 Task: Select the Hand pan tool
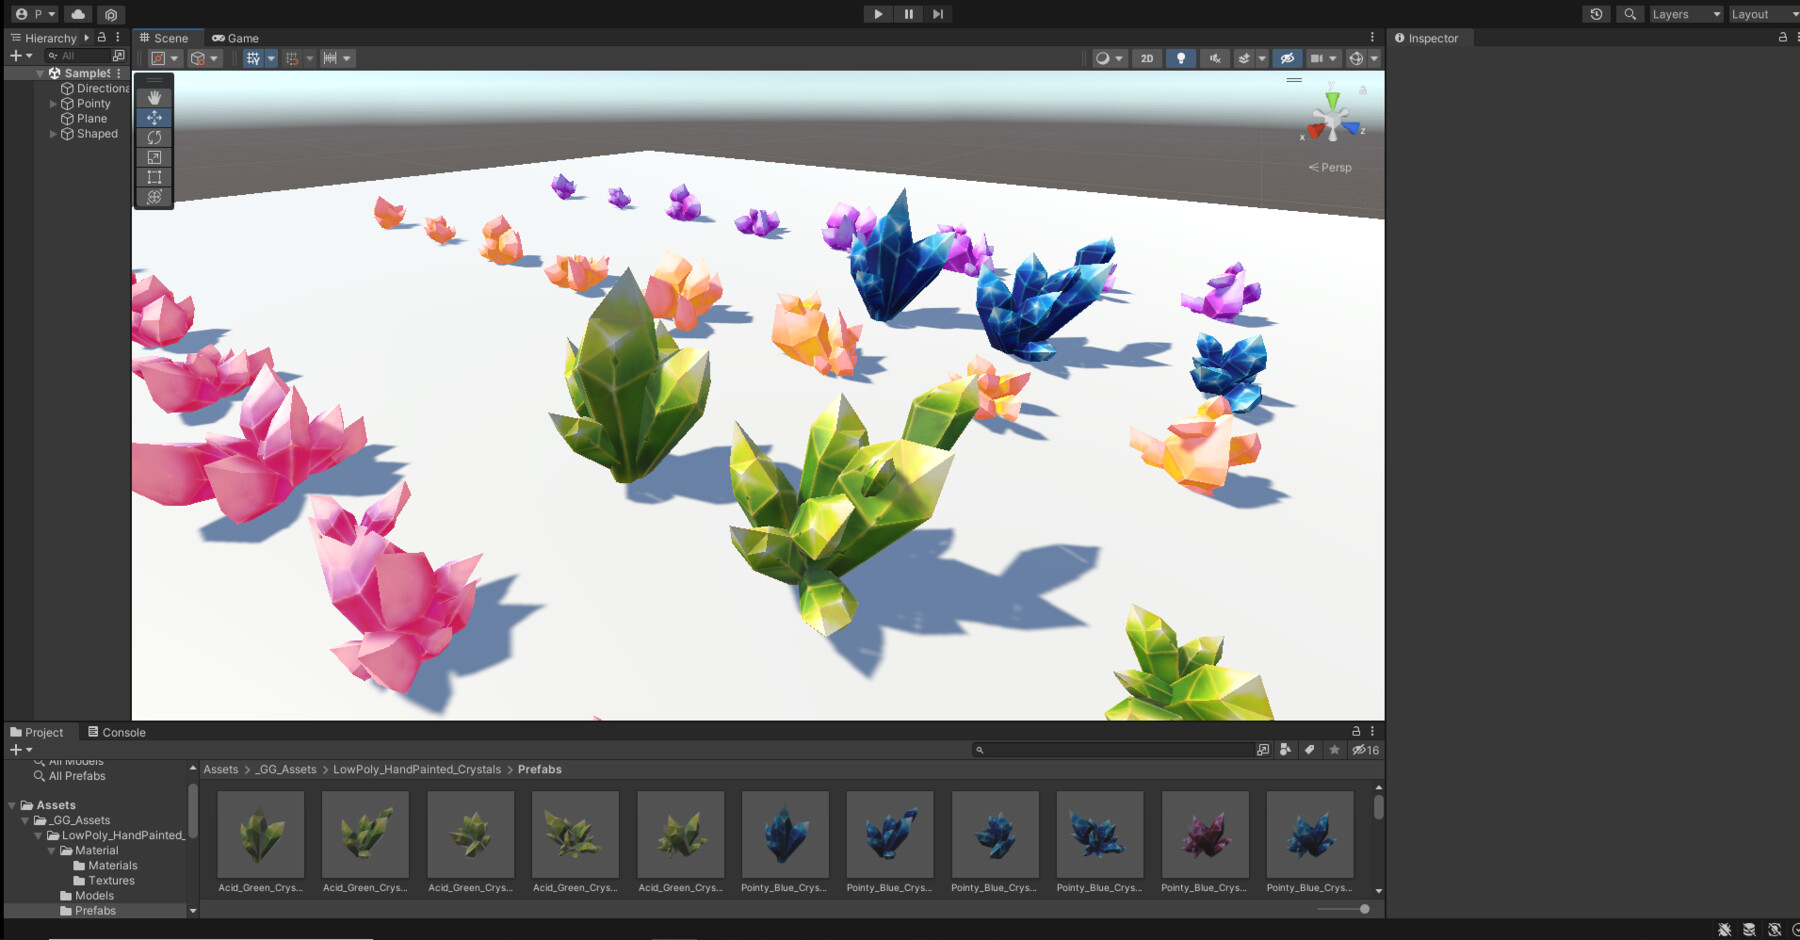coord(154,97)
